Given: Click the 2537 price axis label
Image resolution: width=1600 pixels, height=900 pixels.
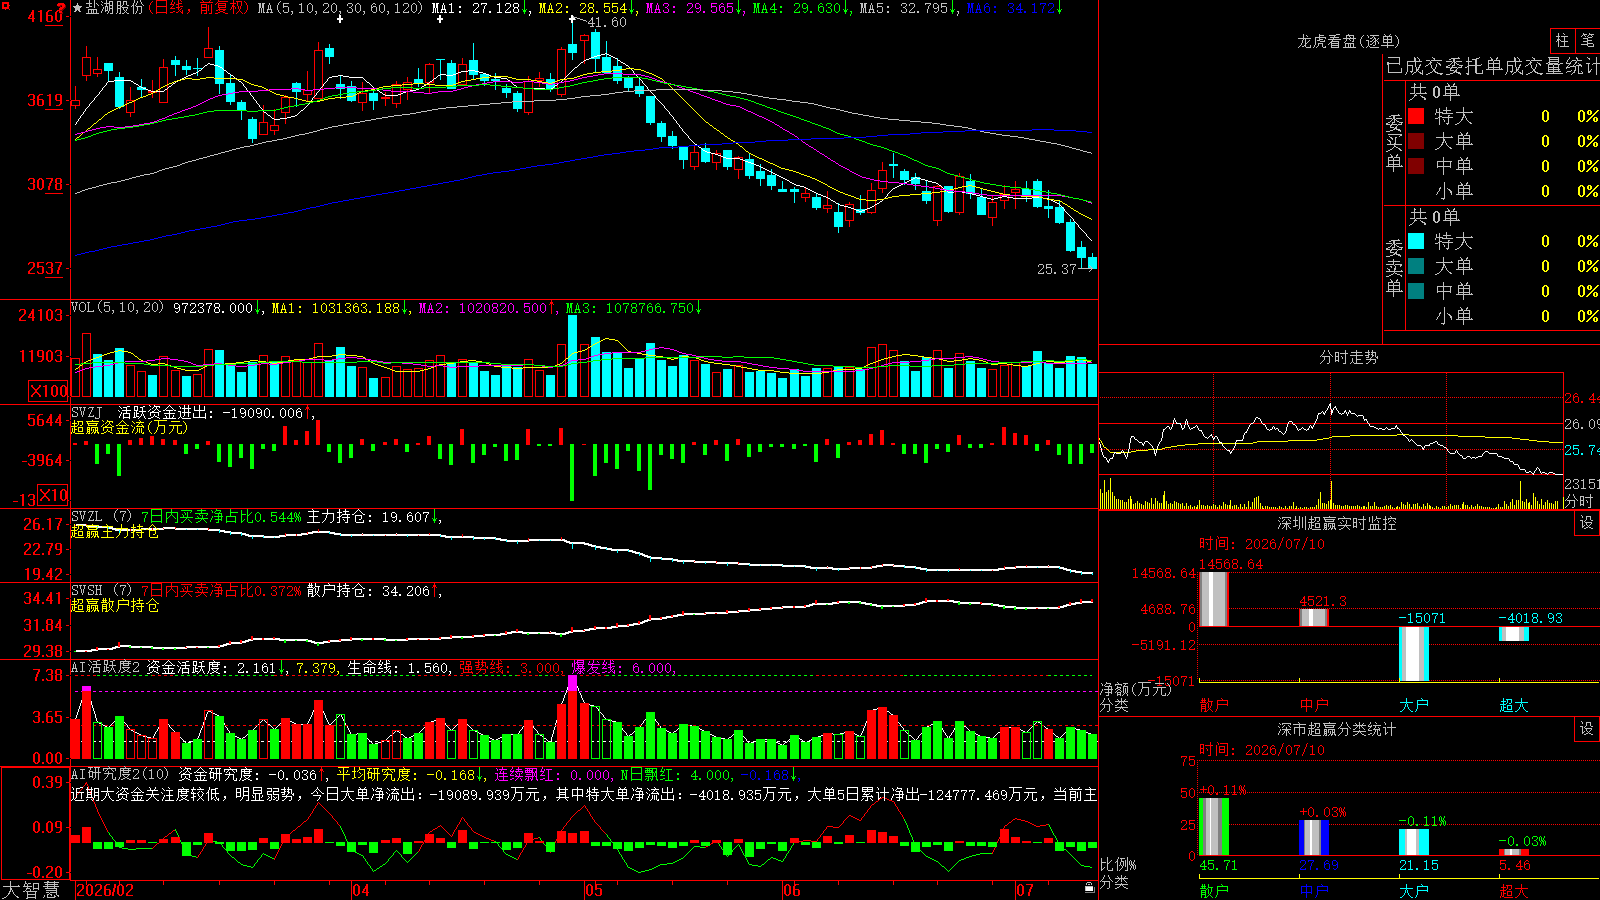Looking at the screenshot, I should (45, 268).
